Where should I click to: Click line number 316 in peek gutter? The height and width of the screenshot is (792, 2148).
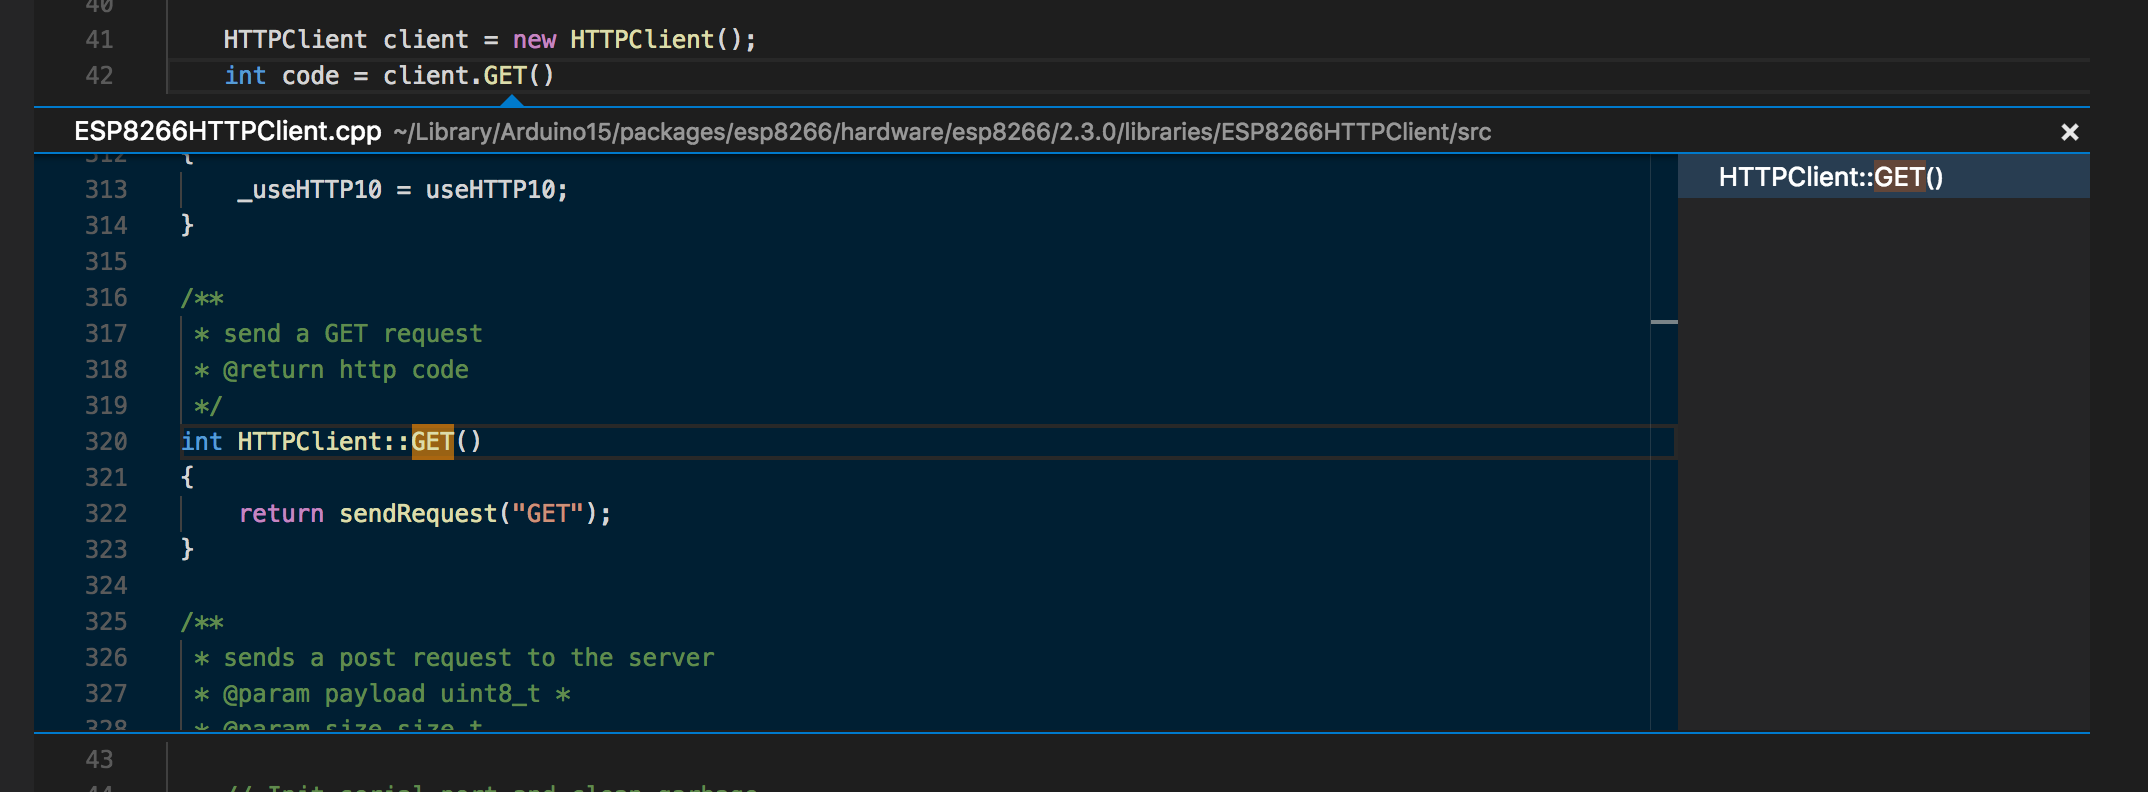[x=106, y=298]
